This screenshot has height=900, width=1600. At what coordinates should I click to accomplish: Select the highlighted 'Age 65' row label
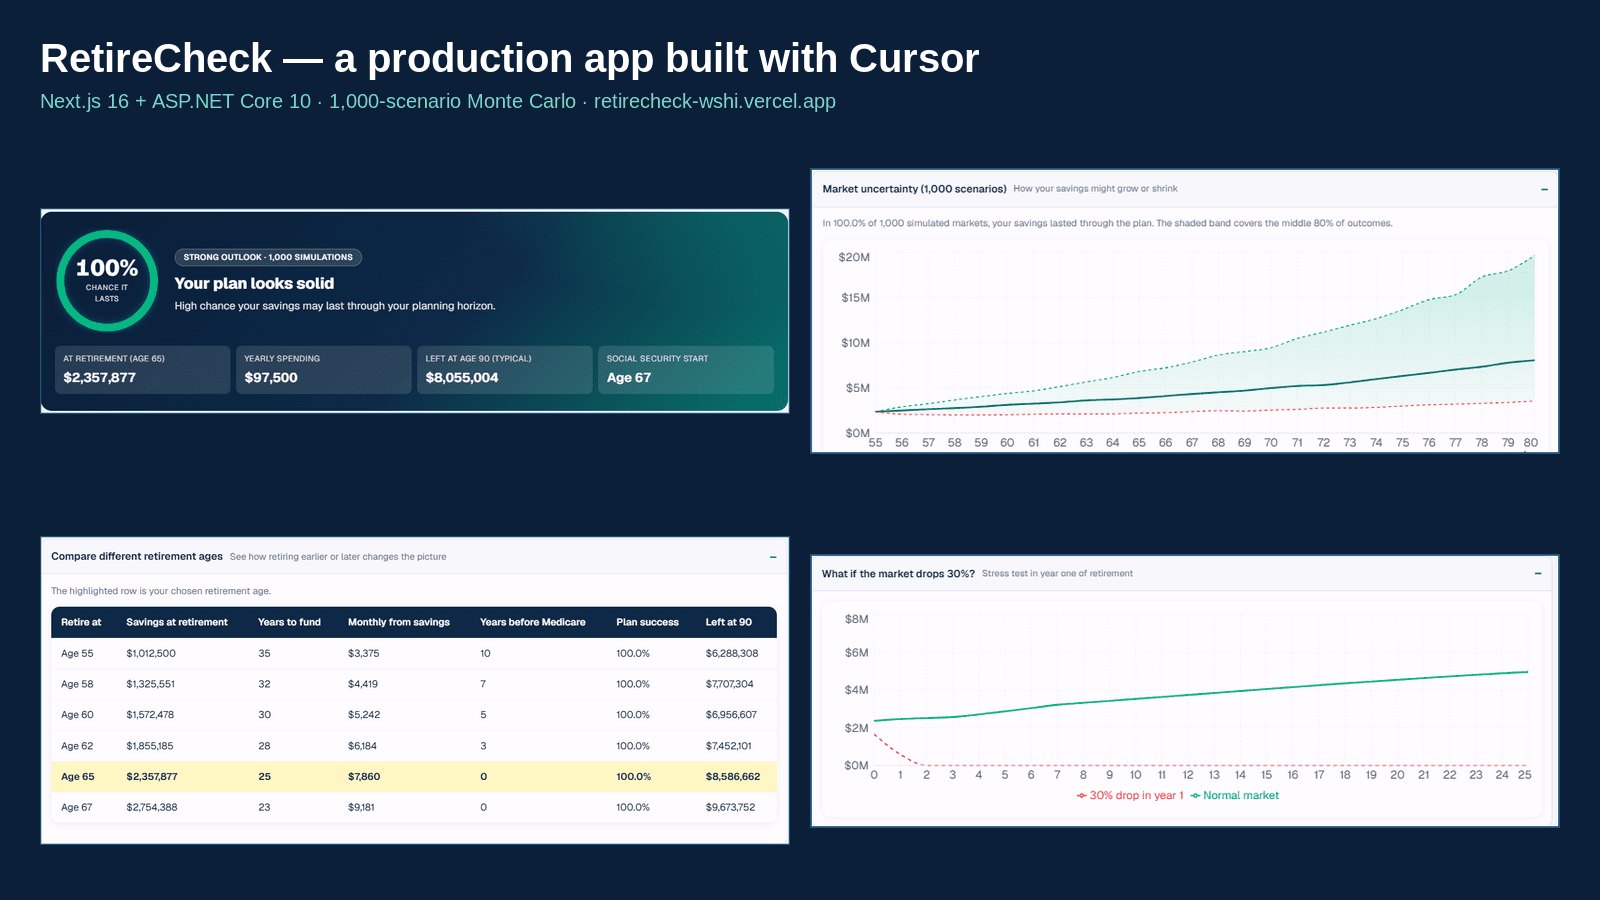tap(78, 777)
